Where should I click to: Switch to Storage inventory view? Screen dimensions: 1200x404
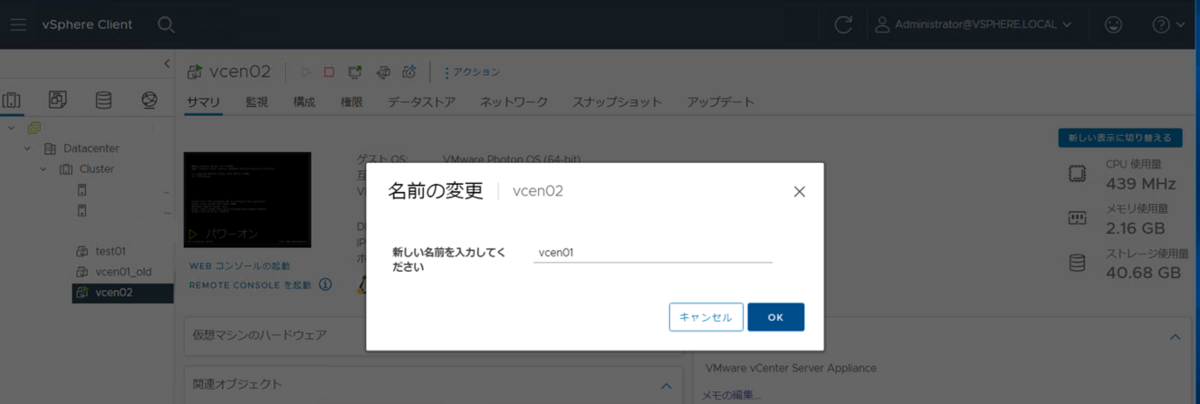[x=103, y=100]
